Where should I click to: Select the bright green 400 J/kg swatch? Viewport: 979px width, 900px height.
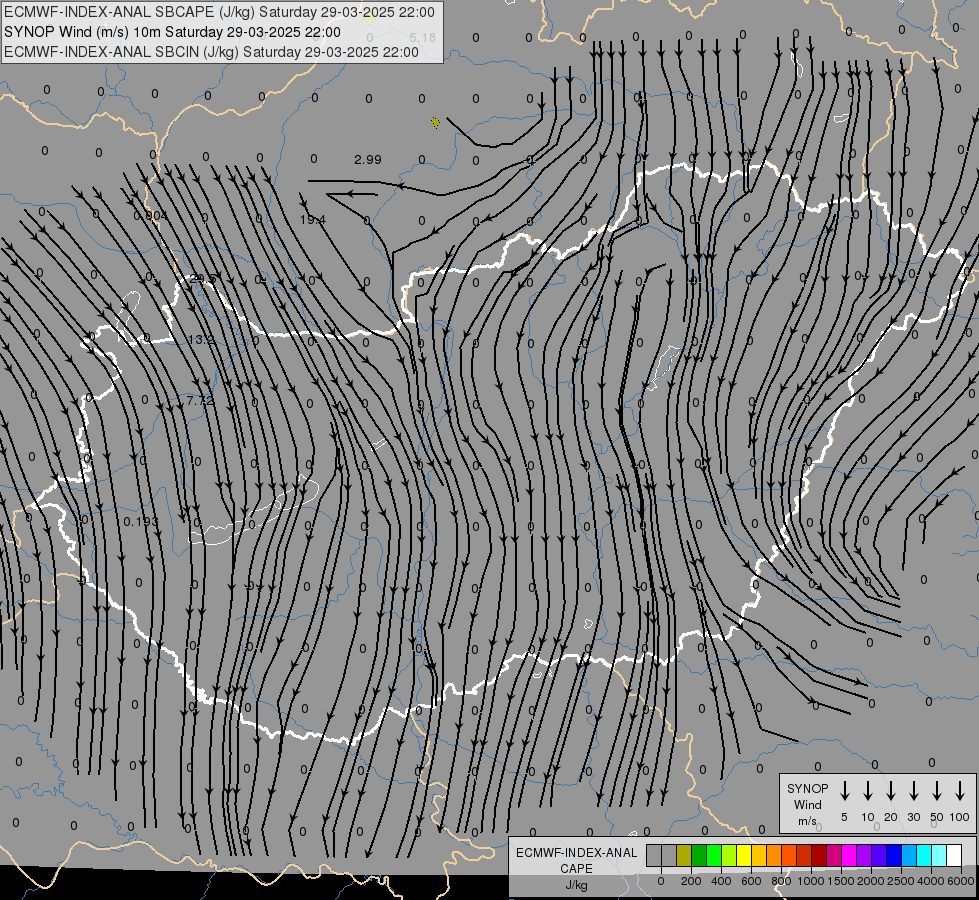pyautogui.click(x=714, y=855)
